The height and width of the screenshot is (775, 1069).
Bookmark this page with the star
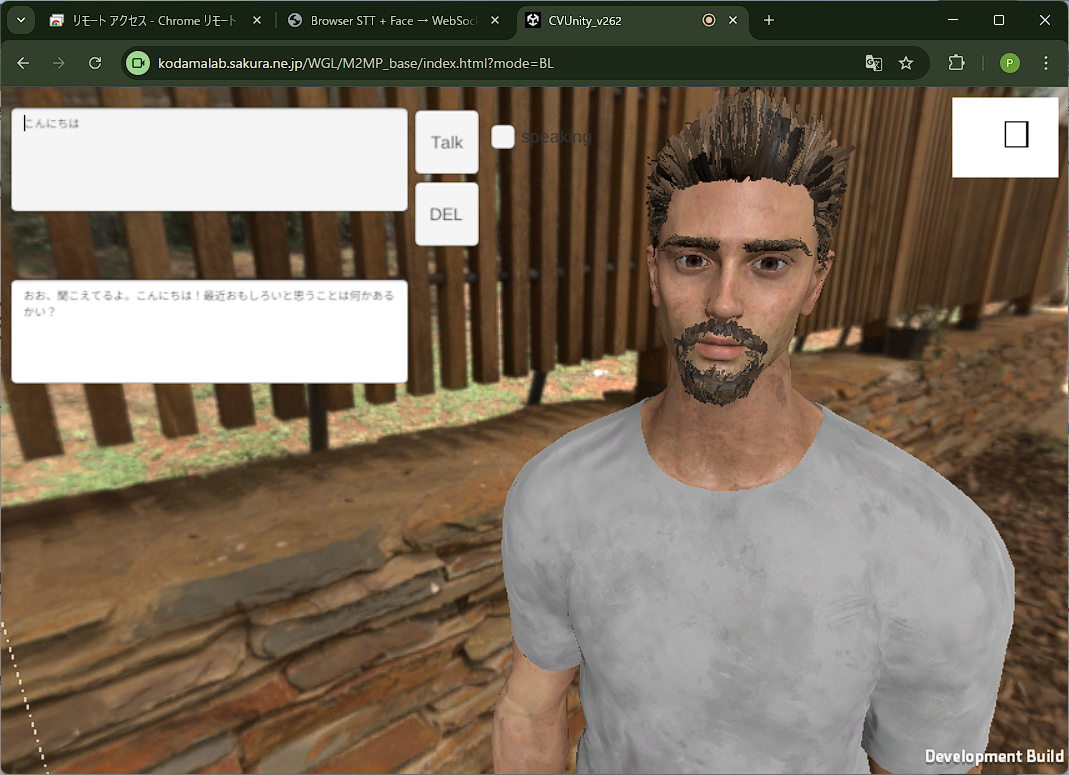906,63
